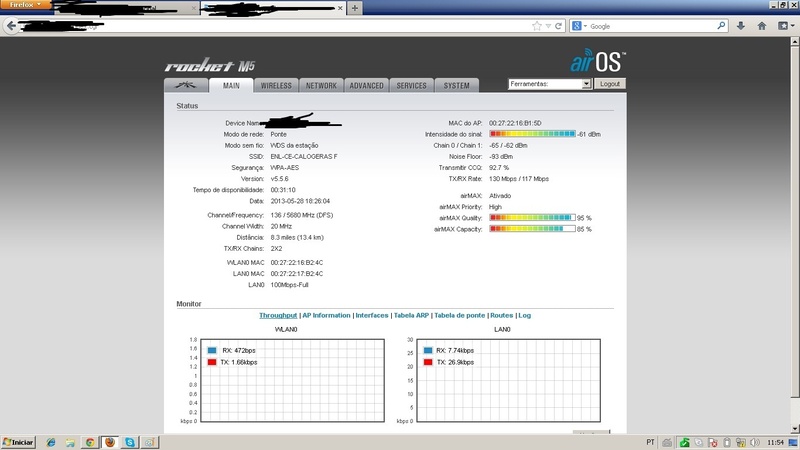Click the scrollbar down arrow
Image resolution: width=800 pixels, height=450 pixels.
[795, 429]
